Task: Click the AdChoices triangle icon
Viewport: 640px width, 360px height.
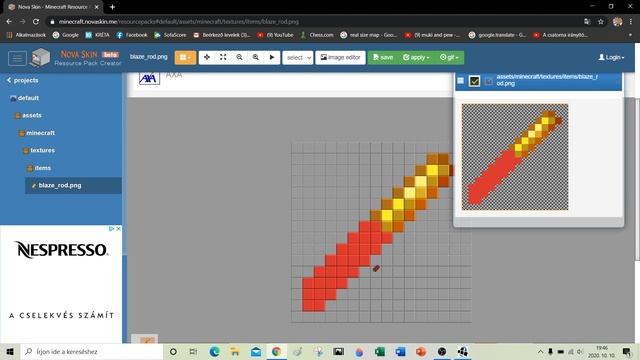Action: pyautogui.click(x=111, y=229)
